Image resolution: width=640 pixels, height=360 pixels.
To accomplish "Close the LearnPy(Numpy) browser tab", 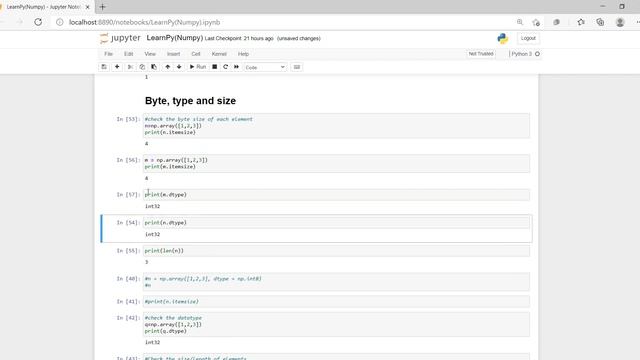I will (87, 7).
